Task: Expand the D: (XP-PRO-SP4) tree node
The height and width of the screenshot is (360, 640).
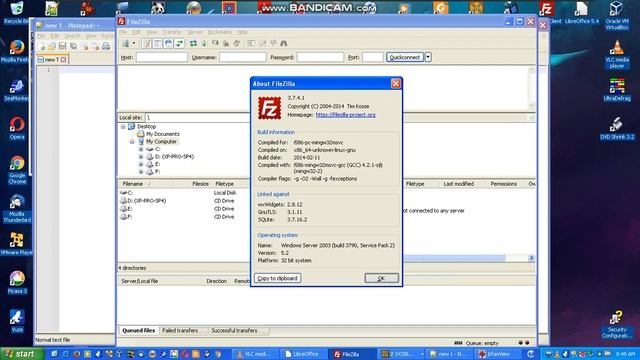Action: pos(141,157)
